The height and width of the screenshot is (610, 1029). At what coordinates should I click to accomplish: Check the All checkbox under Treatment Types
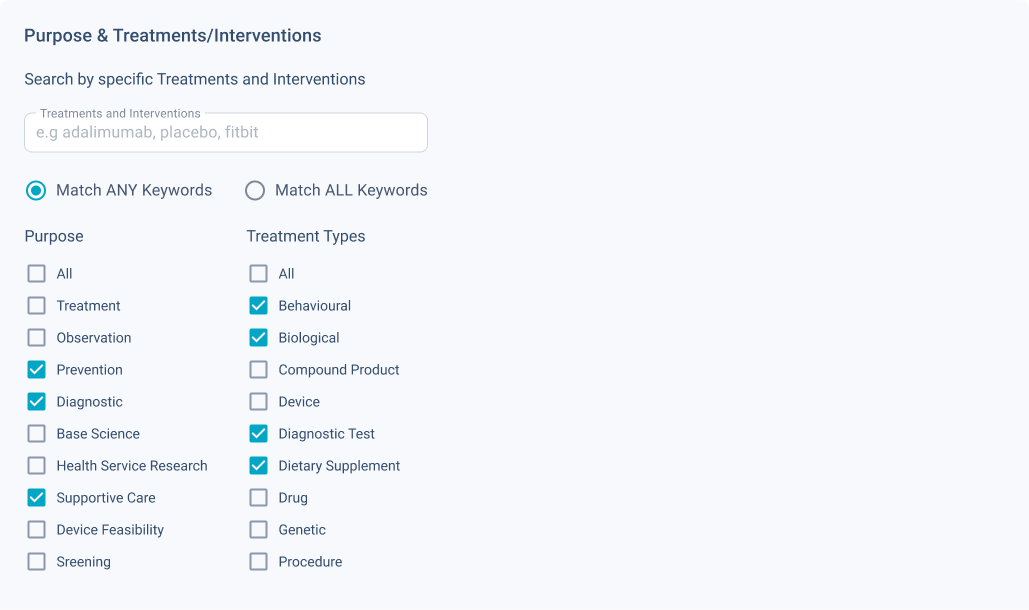[259, 274]
